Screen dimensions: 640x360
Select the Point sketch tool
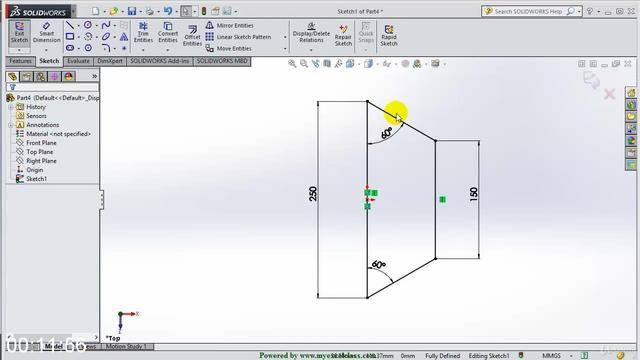coord(124,48)
